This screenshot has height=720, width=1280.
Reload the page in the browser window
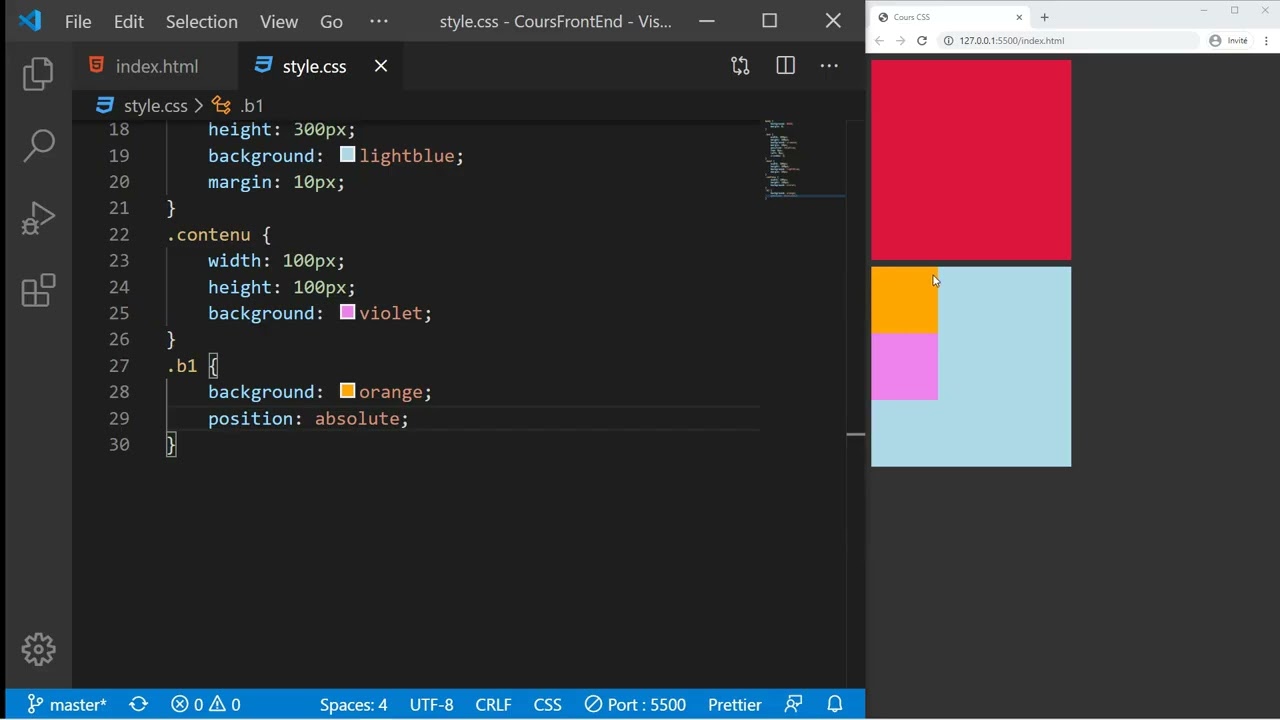pyautogui.click(x=921, y=41)
